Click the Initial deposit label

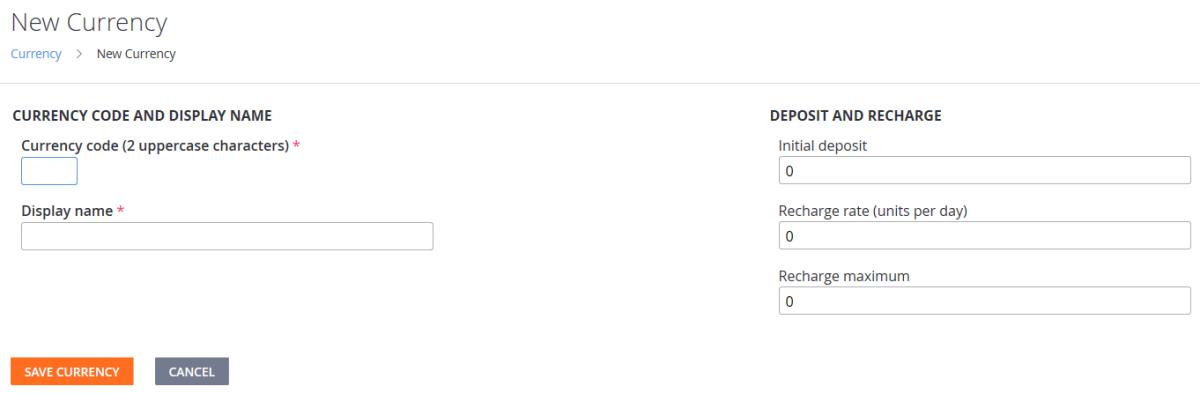823,146
